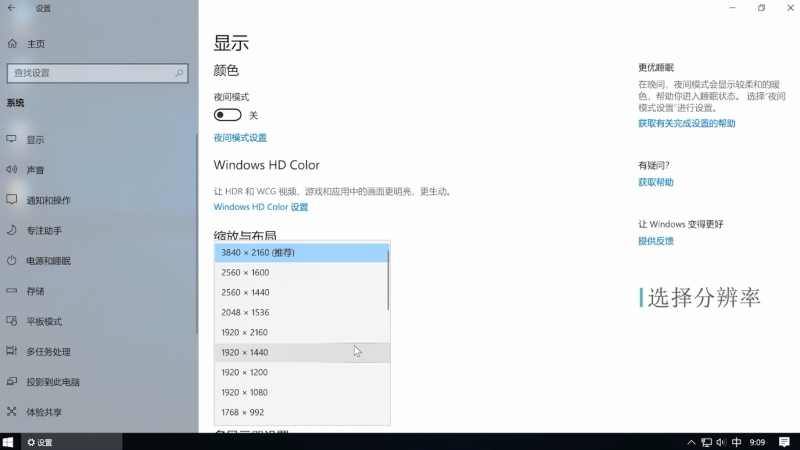Image resolution: width=800 pixels, height=450 pixels.
Task: Pick 1920 × 1440 resolution
Action: [x=302, y=352]
